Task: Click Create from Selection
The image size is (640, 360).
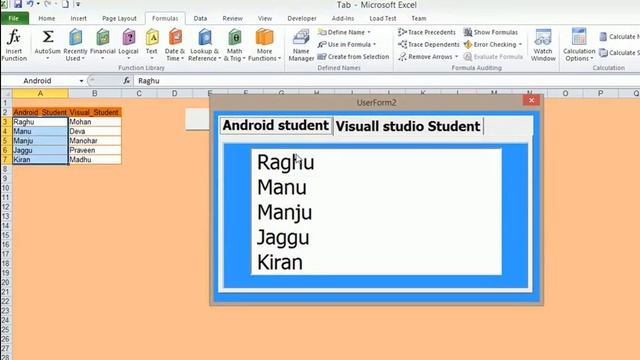Action: click(x=353, y=56)
